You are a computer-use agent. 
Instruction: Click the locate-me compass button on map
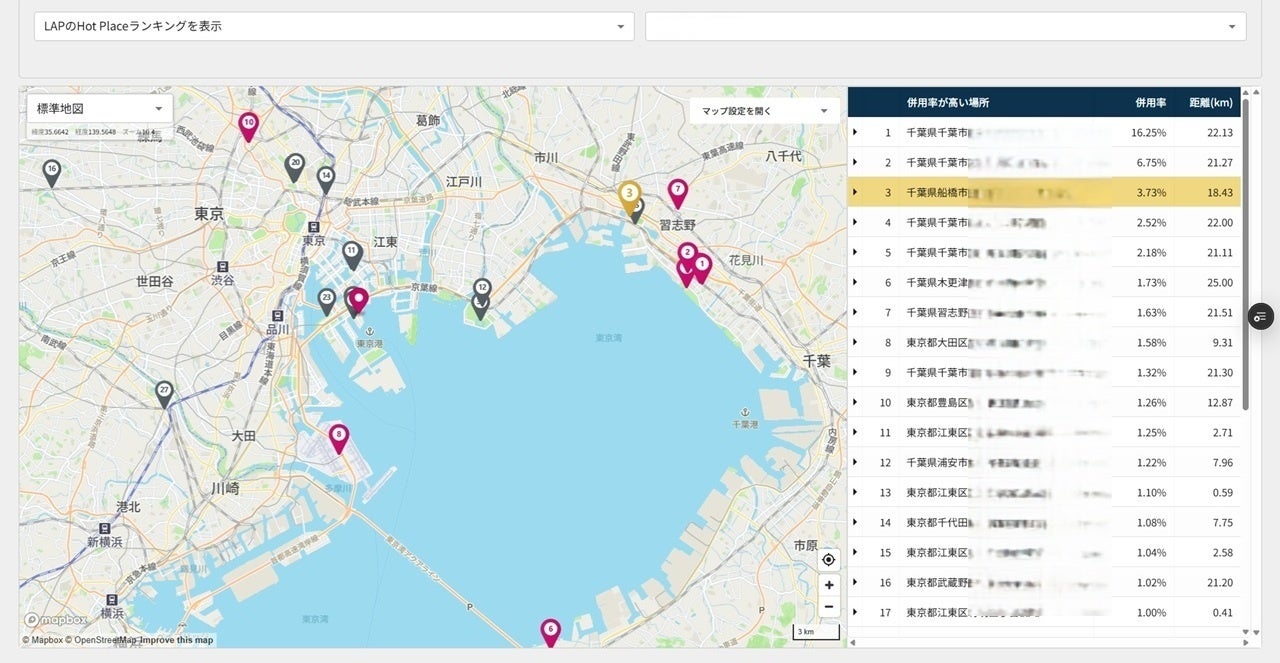(828, 559)
